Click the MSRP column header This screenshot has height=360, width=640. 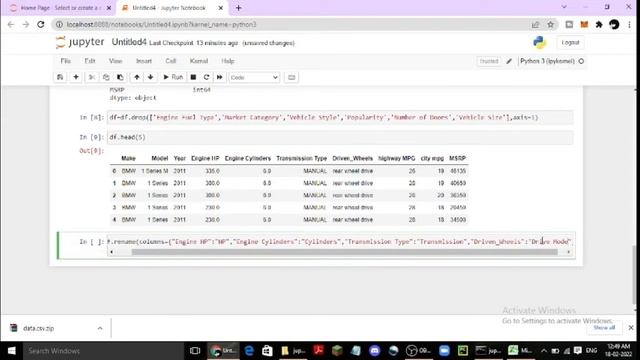[457, 158]
